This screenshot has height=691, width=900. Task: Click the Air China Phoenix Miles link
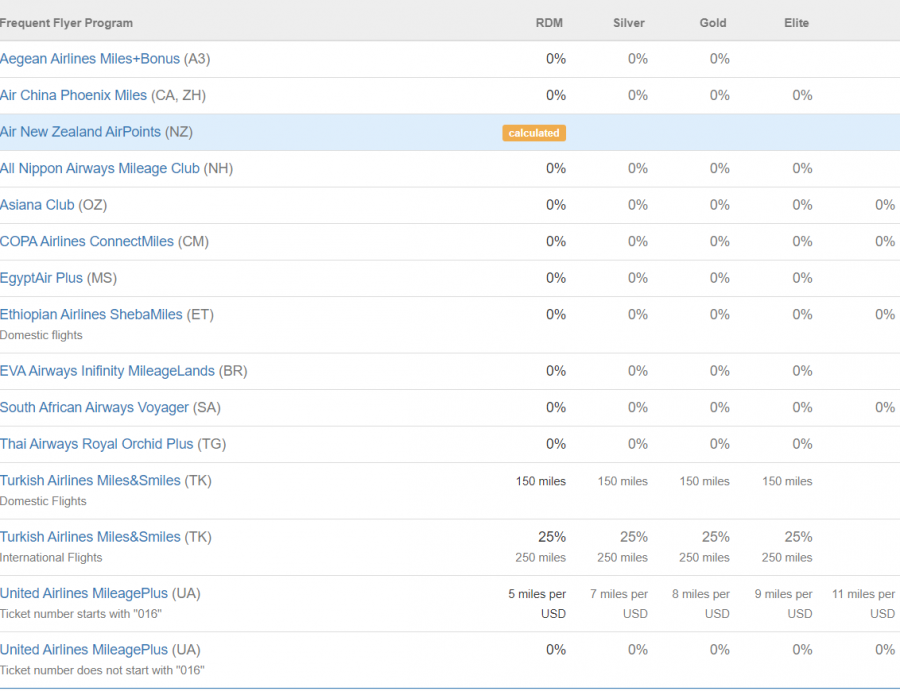74,96
